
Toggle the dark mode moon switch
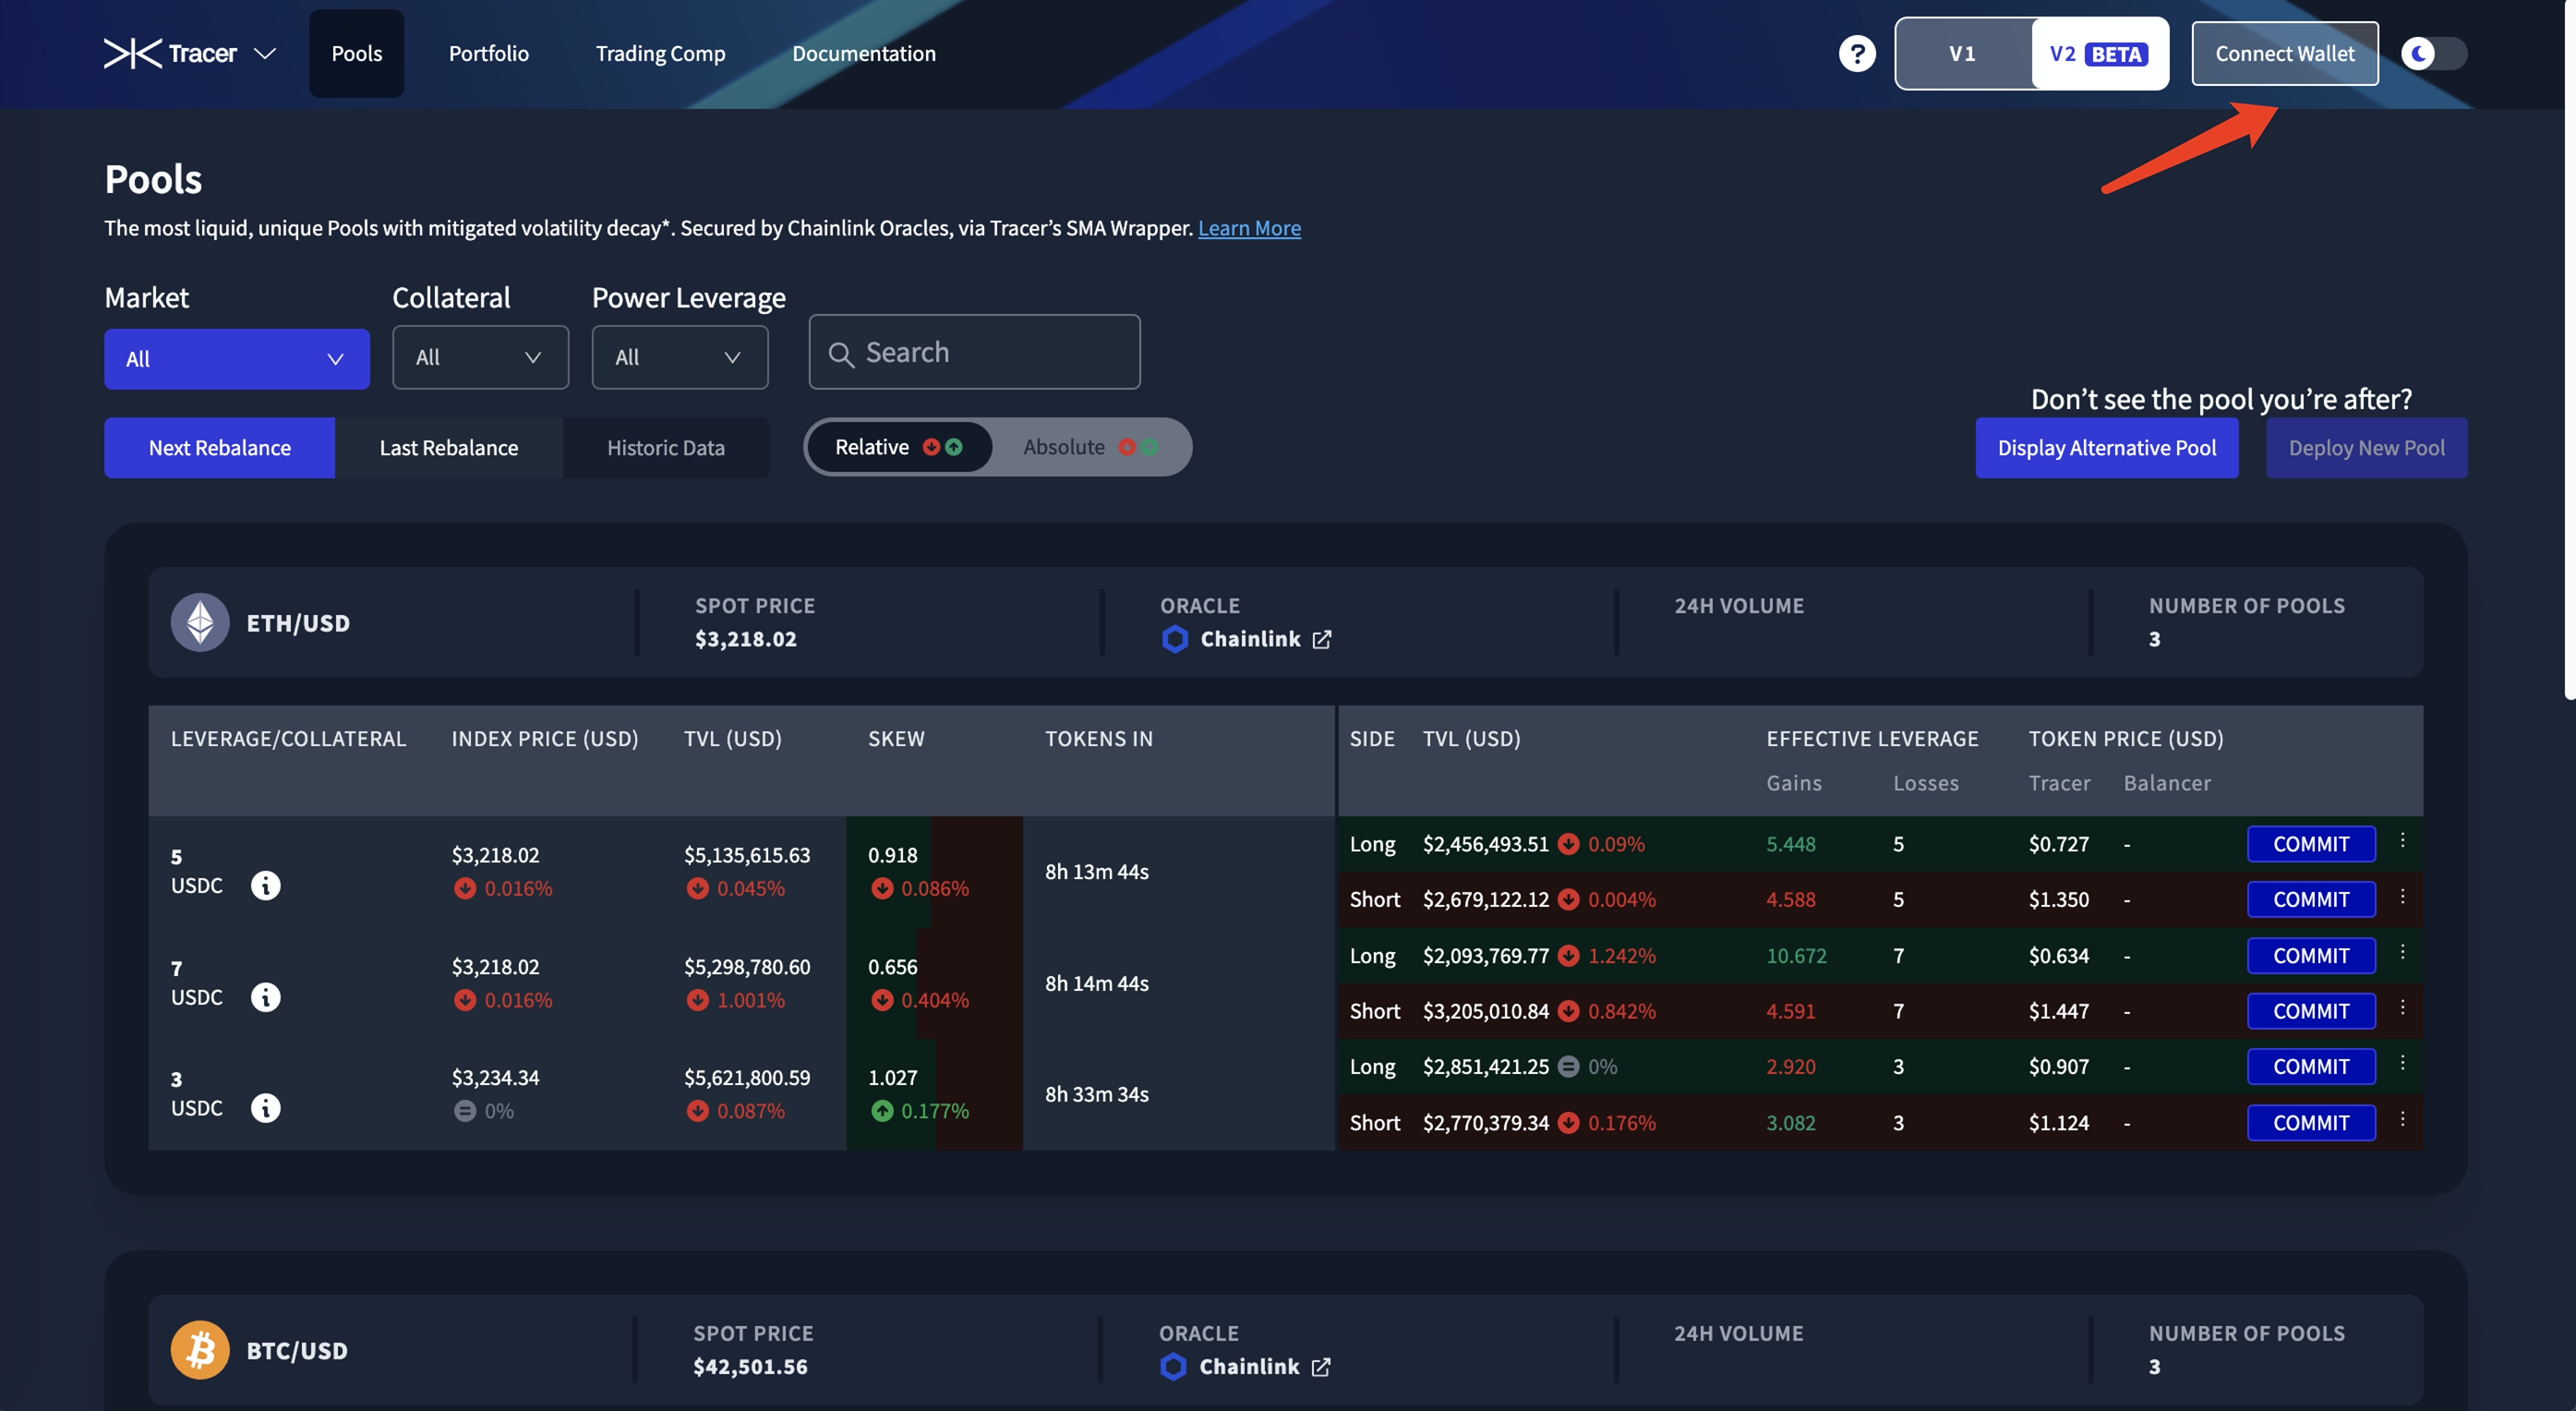point(2433,53)
